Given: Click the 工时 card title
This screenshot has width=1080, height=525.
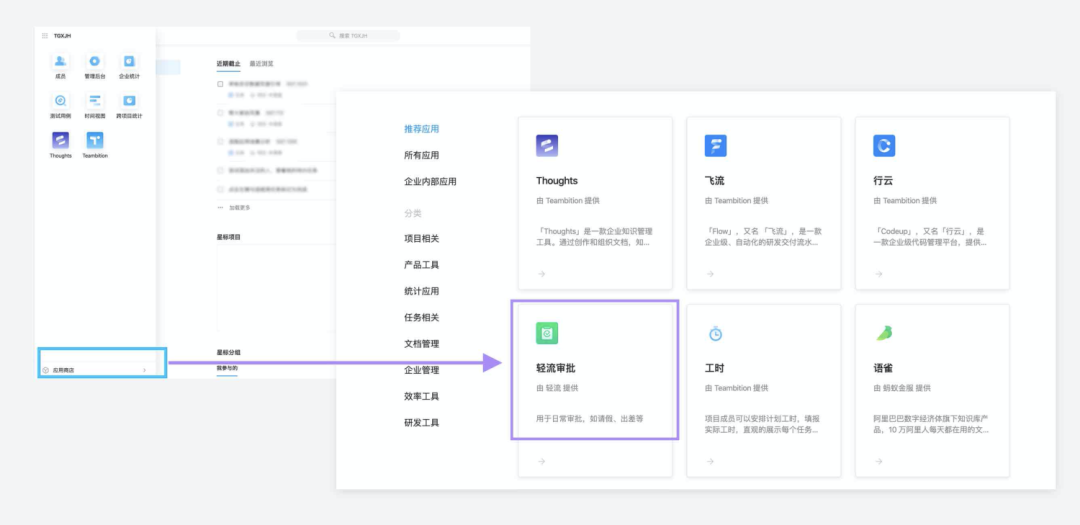Looking at the screenshot, I should tap(714, 369).
